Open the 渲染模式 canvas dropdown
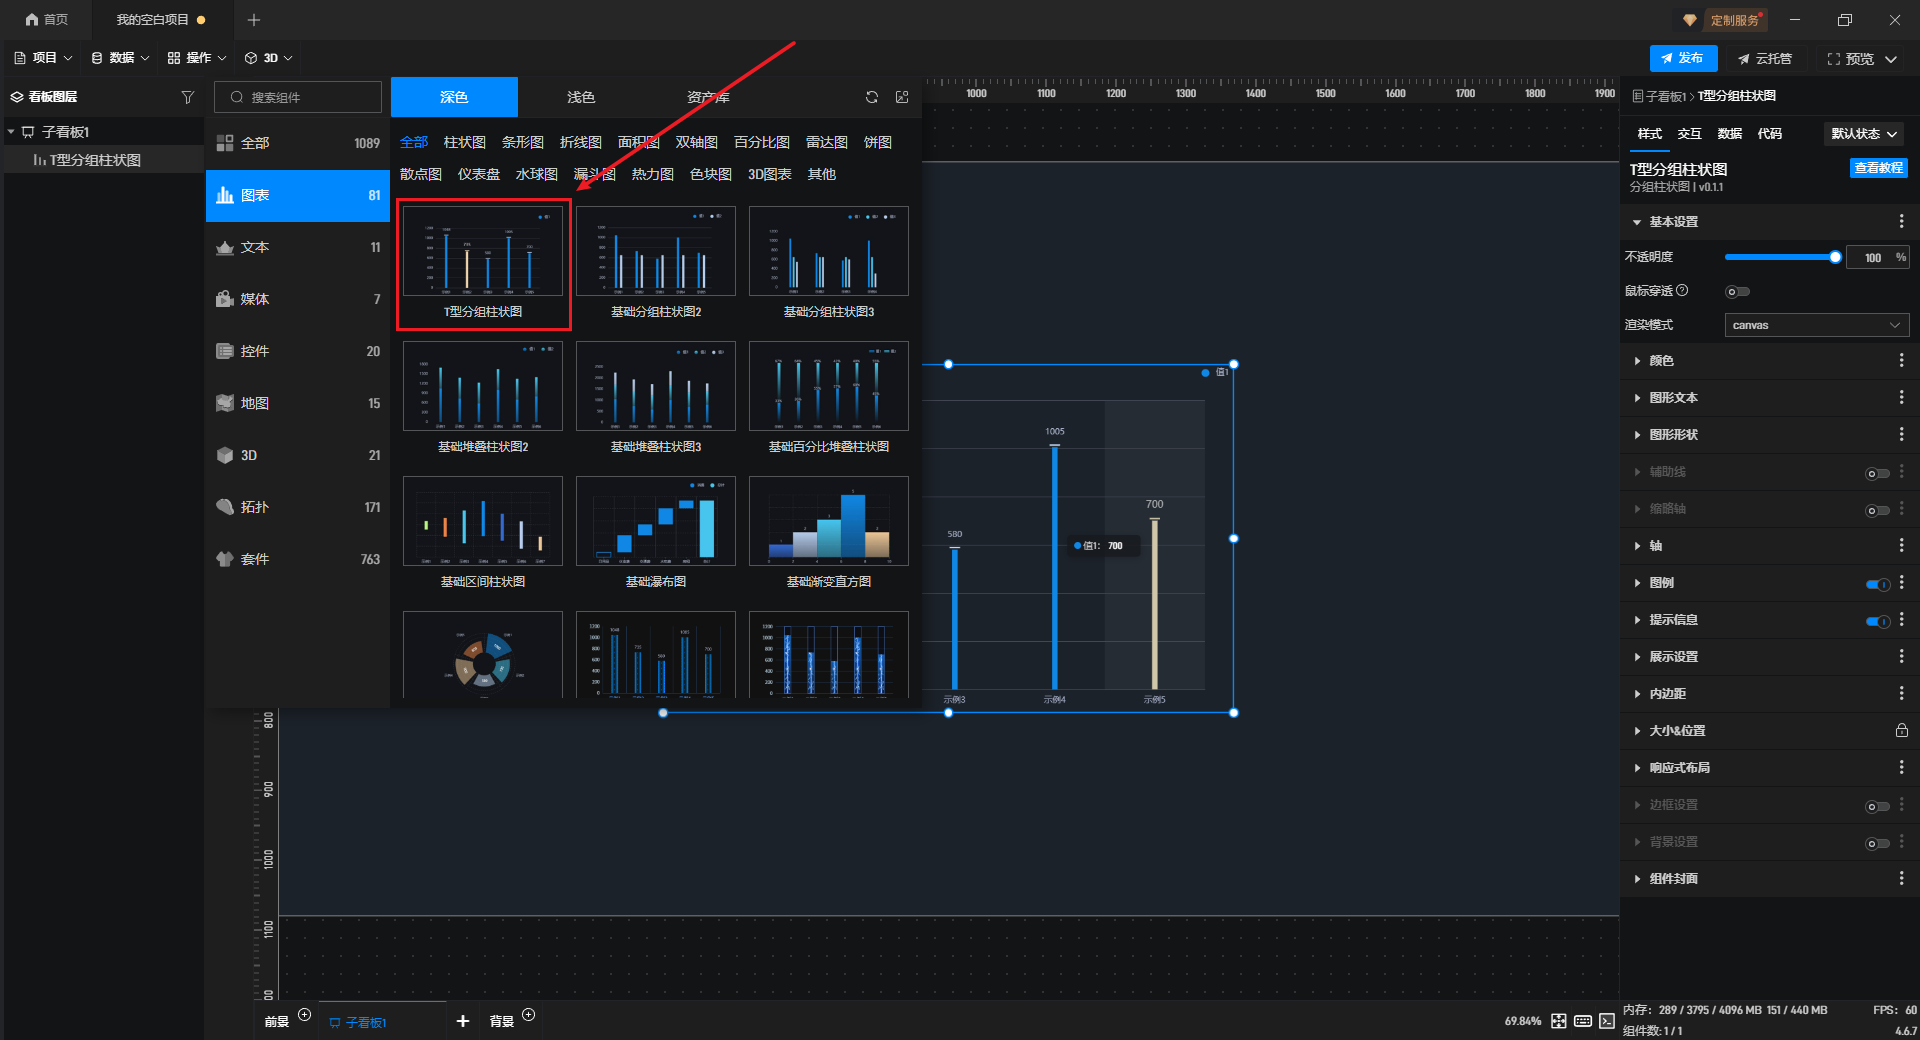Viewport: 1920px width, 1040px height. (x=1816, y=325)
